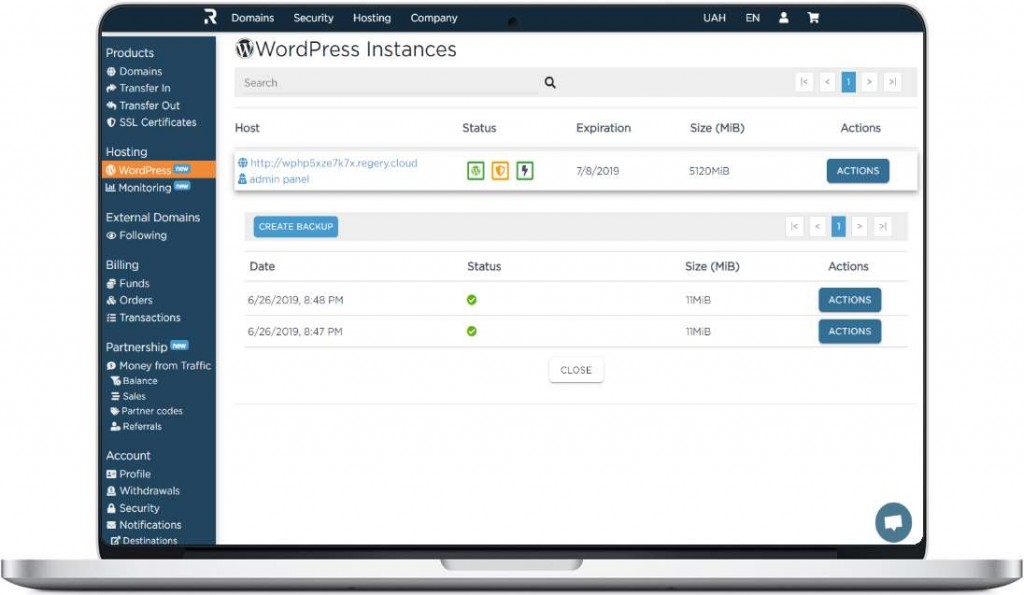
Task: Open Destinations in the sidebar
Action: click(144, 540)
